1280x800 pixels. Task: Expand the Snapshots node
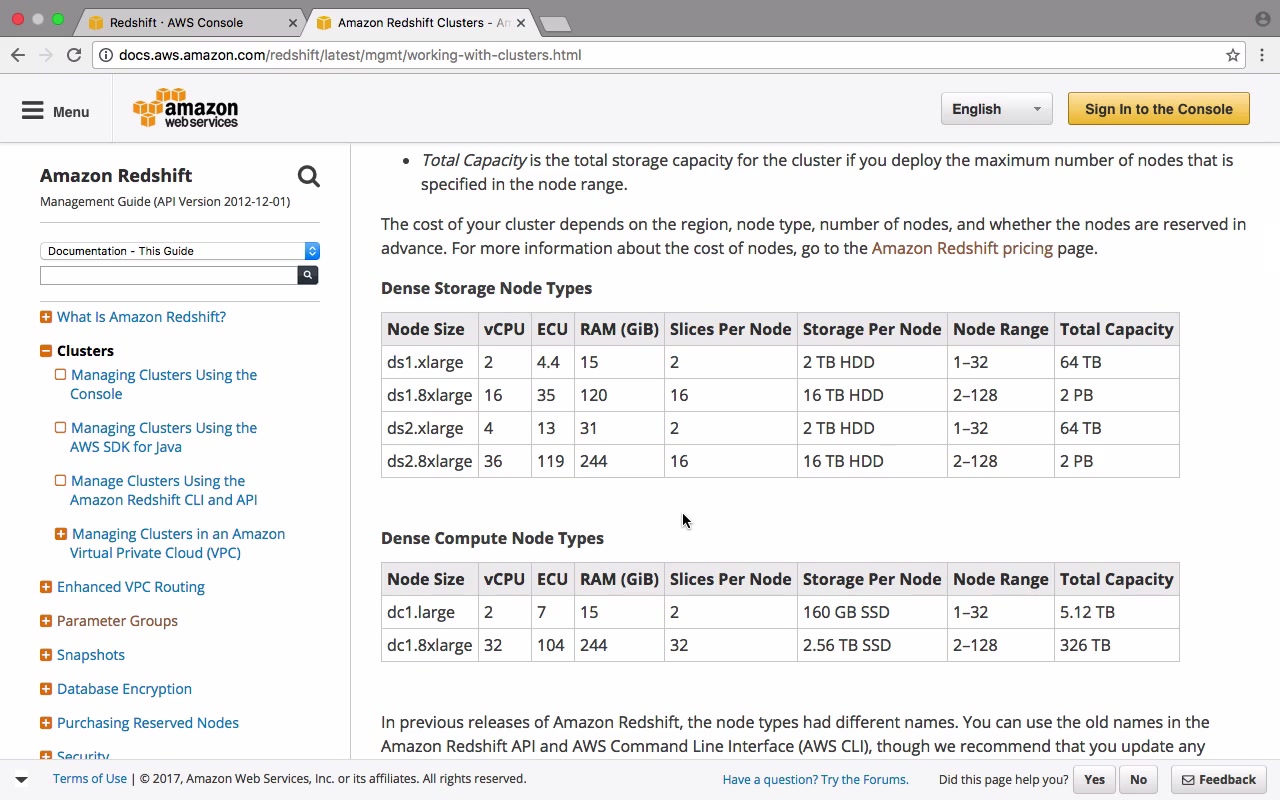46,655
